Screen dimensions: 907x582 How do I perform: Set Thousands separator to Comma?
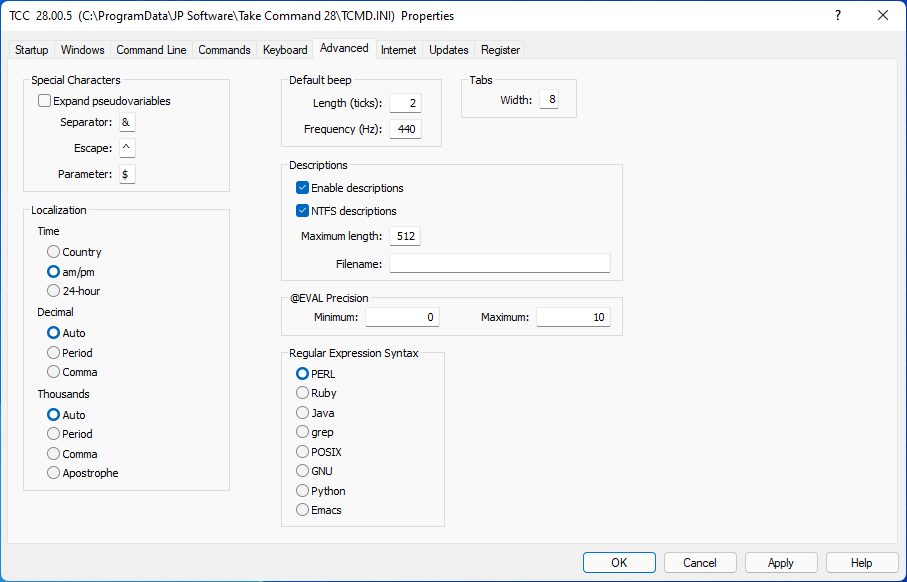coord(72,454)
